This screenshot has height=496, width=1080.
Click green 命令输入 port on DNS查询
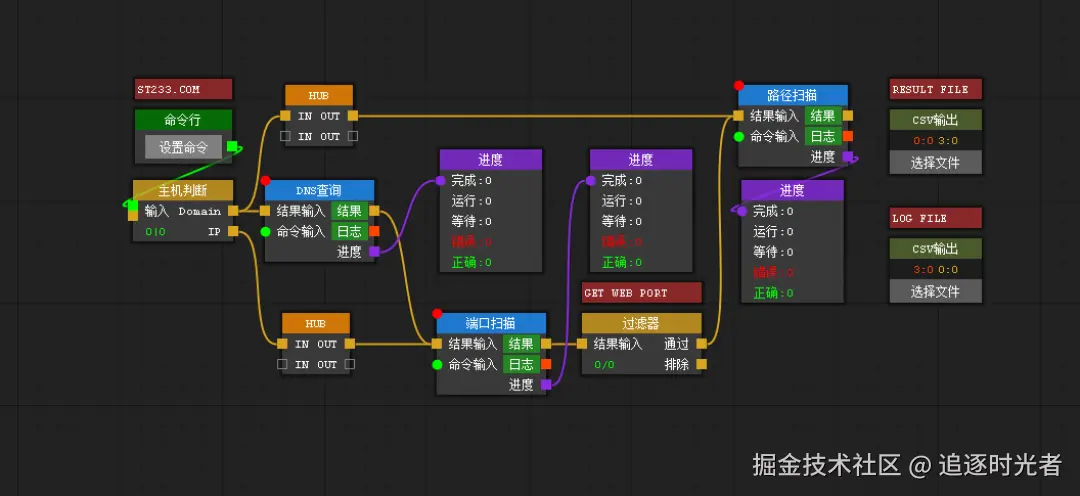tap(265, 231)
